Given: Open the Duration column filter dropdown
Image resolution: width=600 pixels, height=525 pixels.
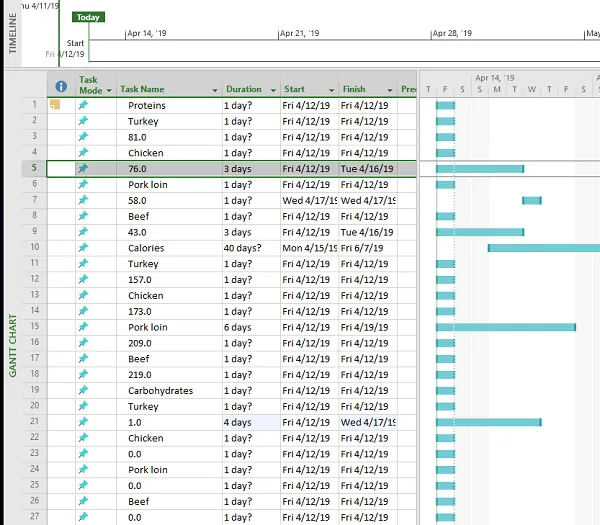Looking at the screenshot, I should tap(271, 90).
